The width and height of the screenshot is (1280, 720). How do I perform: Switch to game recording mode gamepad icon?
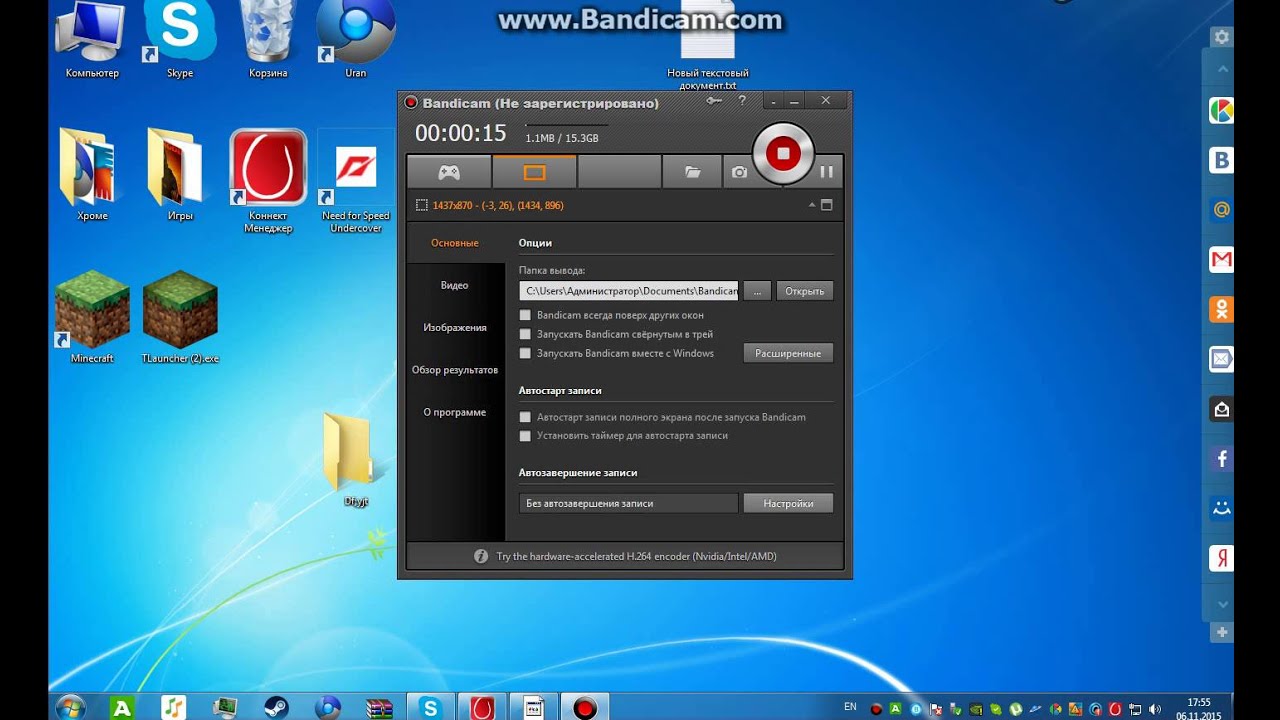pos(449,172)
